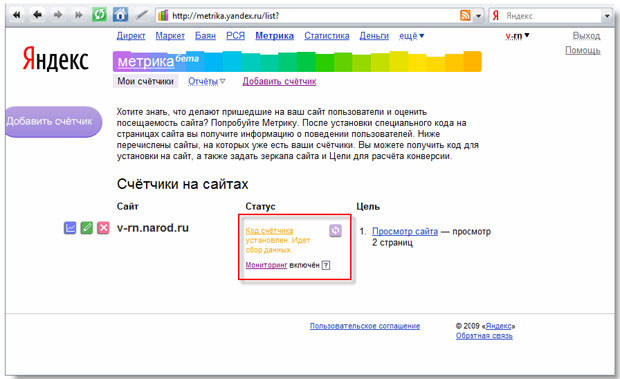Image resolution: width=620 pixels, height=379 pixels.
Task: Click the Сайт column header
Action: click(x=127, y=206)
